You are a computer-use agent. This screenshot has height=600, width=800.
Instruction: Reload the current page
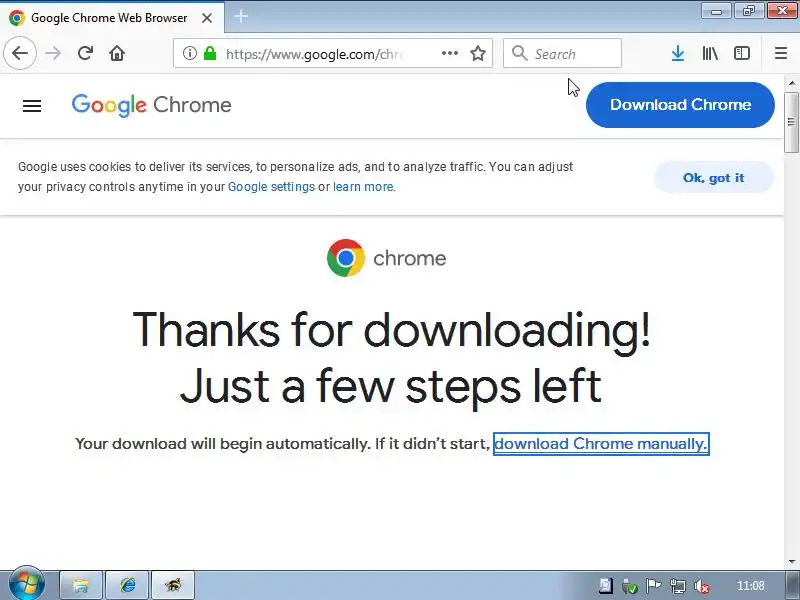(x=85, y=53)
